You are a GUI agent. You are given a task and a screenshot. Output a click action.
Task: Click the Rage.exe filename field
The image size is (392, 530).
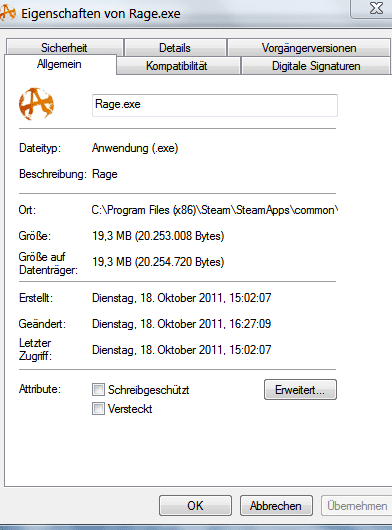pos(215,105)
